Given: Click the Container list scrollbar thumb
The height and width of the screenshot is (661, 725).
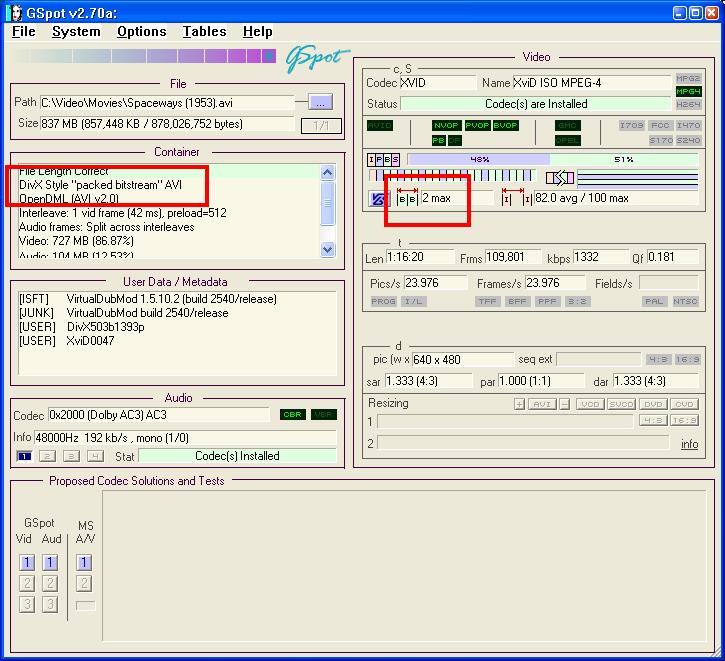Looking at the screenshot, I should (x=327, y=203).
